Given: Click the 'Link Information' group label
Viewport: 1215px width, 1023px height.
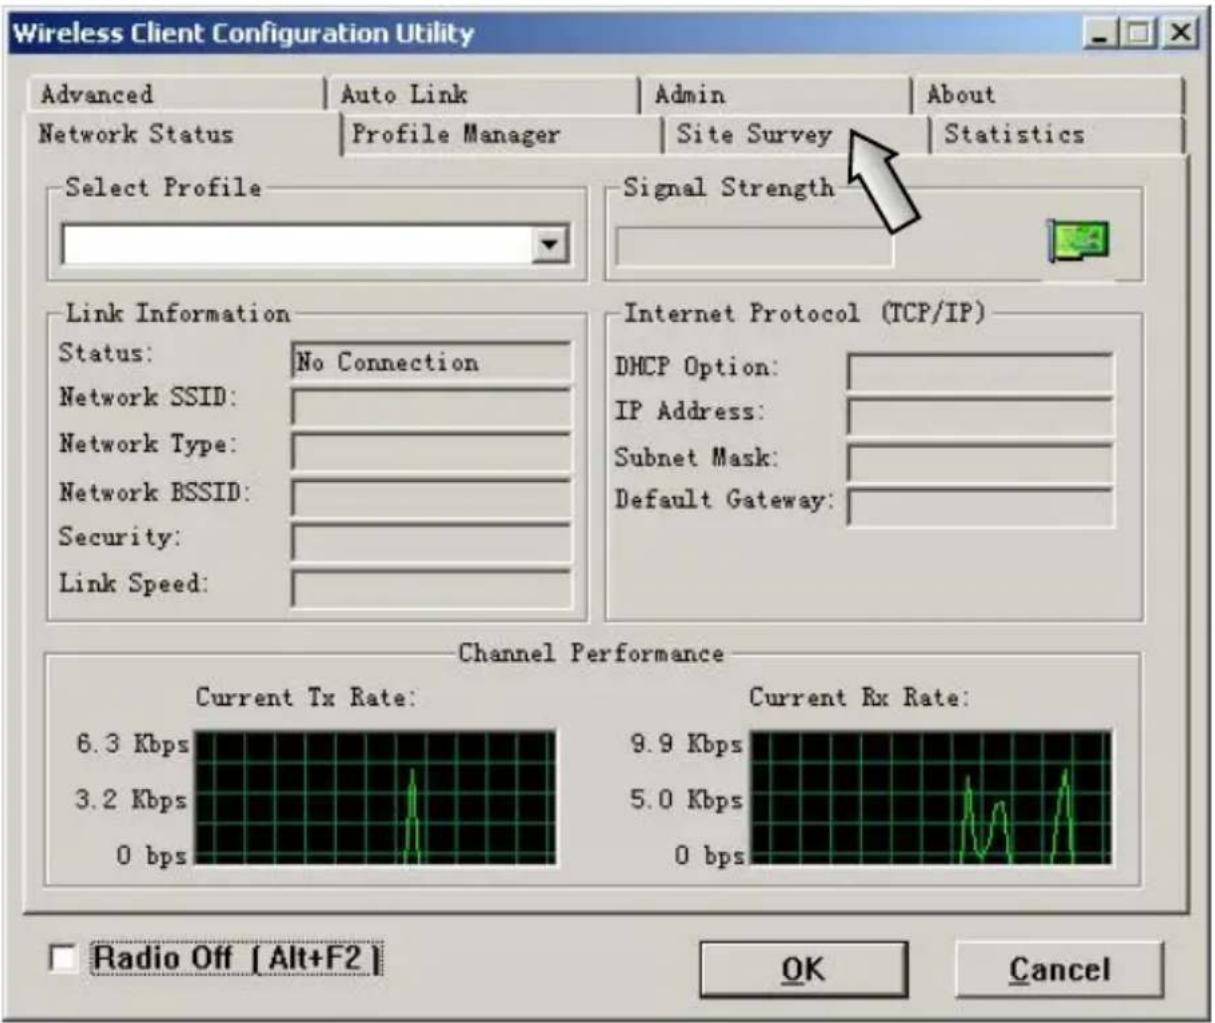Looking at the screenshot, I should 178,313.
